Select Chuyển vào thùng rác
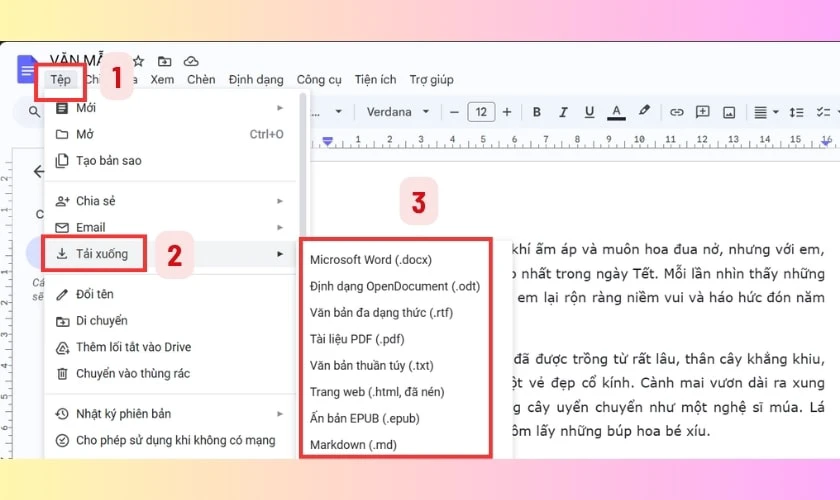This screenshot has width=840, height=500. point(170,373)
